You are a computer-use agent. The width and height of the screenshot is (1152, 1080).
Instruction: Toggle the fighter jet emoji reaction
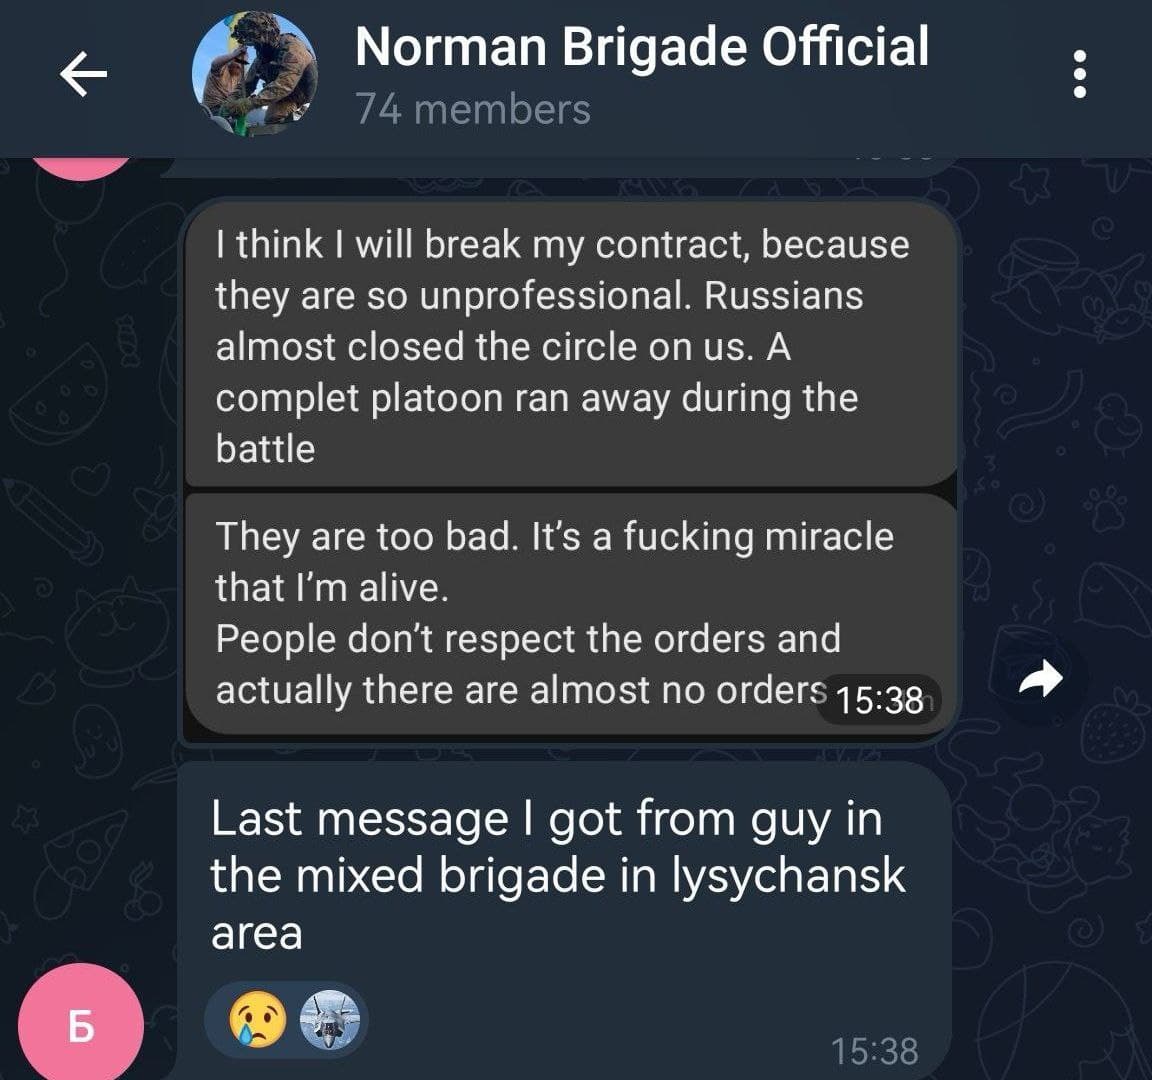330,1018
